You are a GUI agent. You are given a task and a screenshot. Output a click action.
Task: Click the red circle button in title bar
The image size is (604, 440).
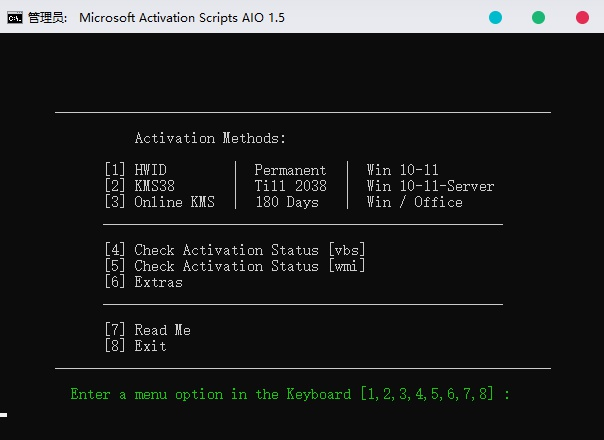[582, 17]
